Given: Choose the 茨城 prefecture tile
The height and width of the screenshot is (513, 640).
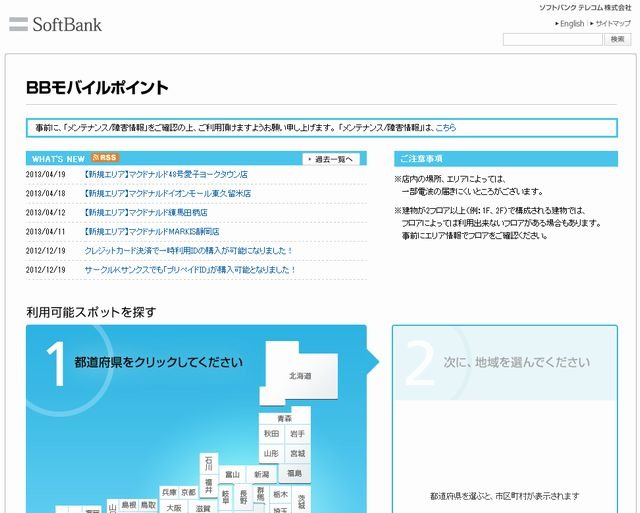Looking at the screenshot, I should [301, 501].
